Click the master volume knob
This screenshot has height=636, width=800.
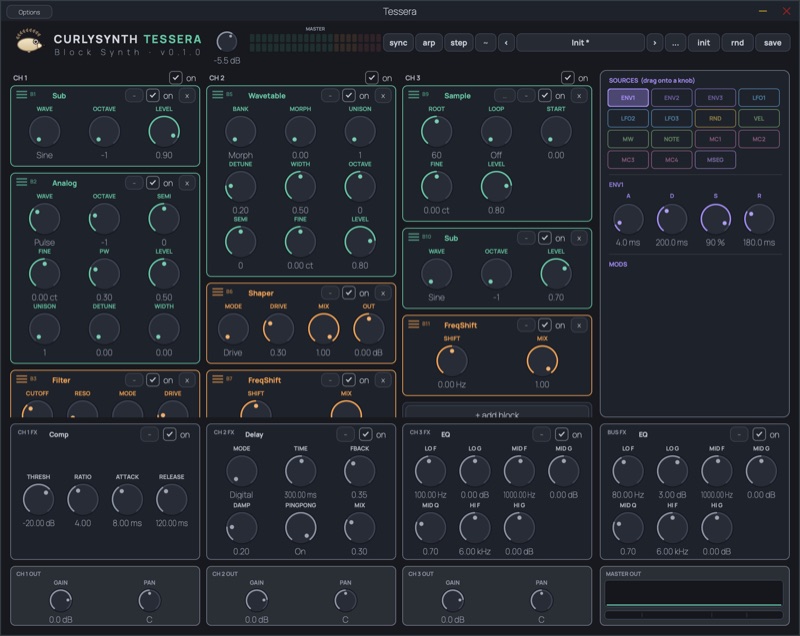227,42
